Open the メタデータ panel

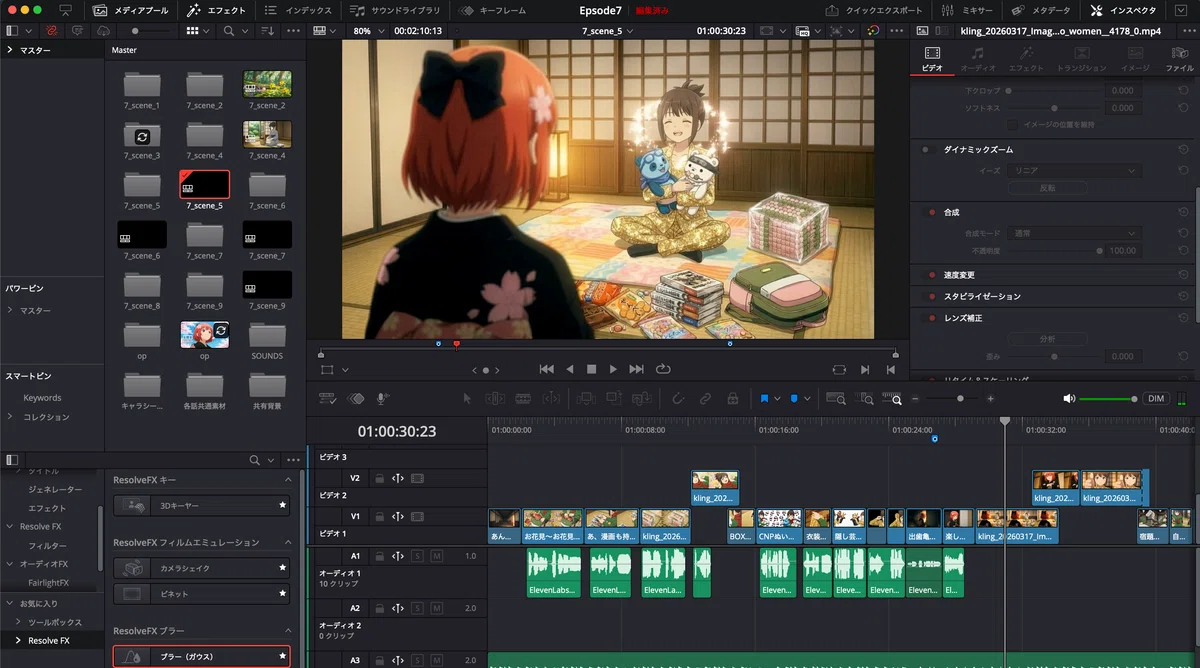(x=1041, y=10)
